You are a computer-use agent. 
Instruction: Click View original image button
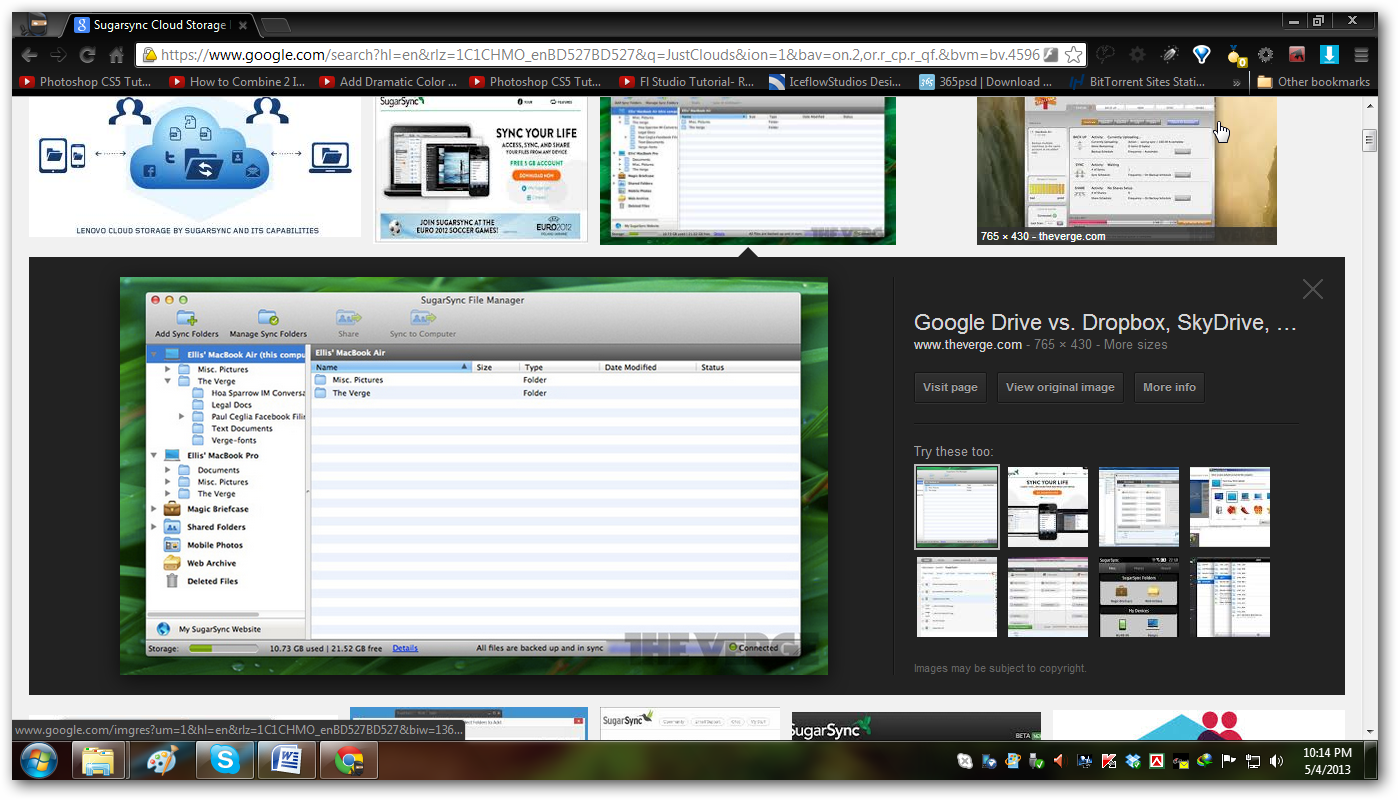click(1060, 387)
